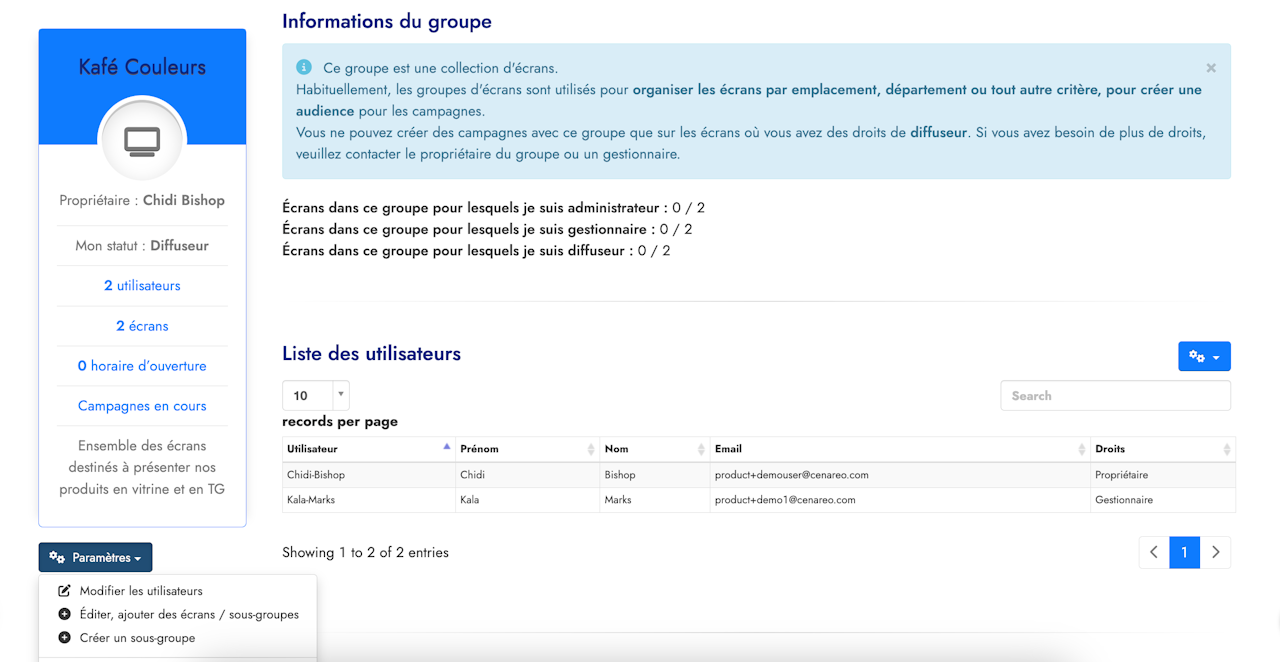The width and height of the screenshot is (1280, 662).
Task: Click the owner name Chidi Bishop
Action: [x=184, y=200]
